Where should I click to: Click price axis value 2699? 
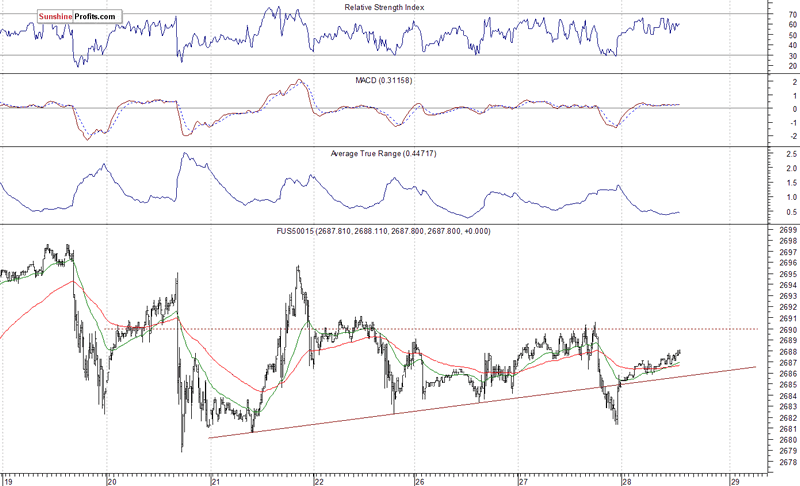pos(789,230)
